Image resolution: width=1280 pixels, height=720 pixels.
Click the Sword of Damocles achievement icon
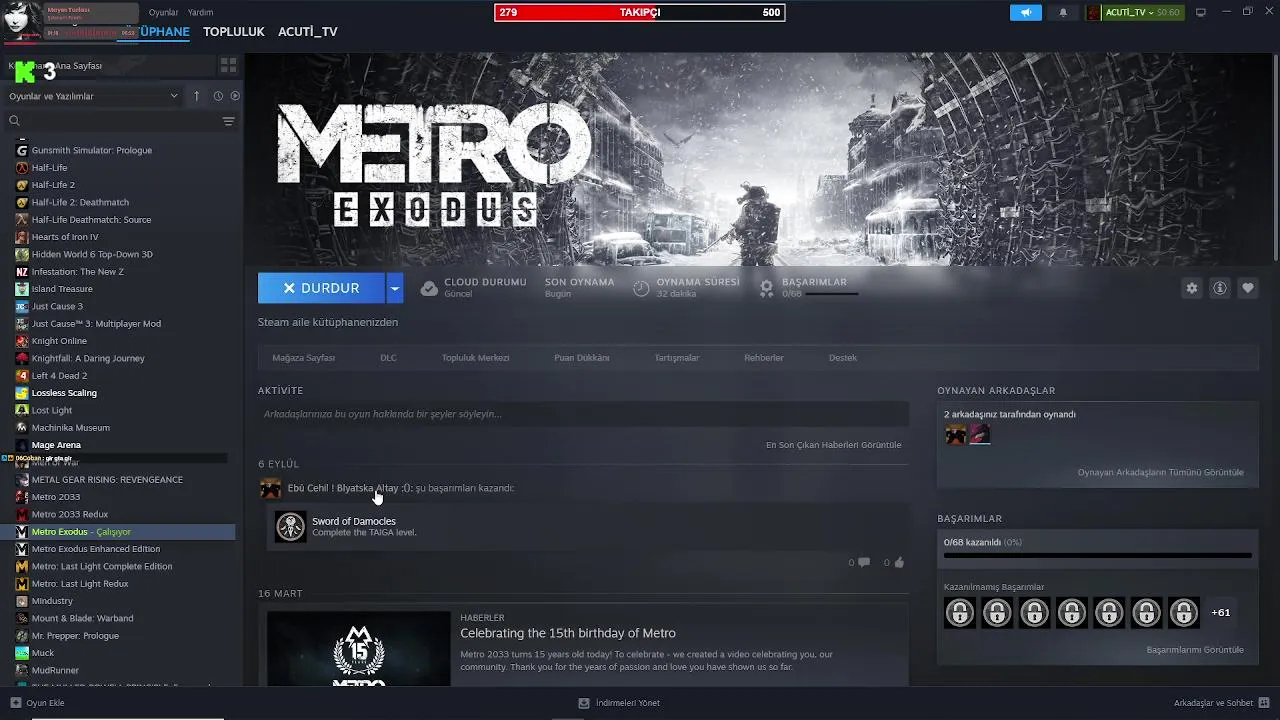click(290, 526)
